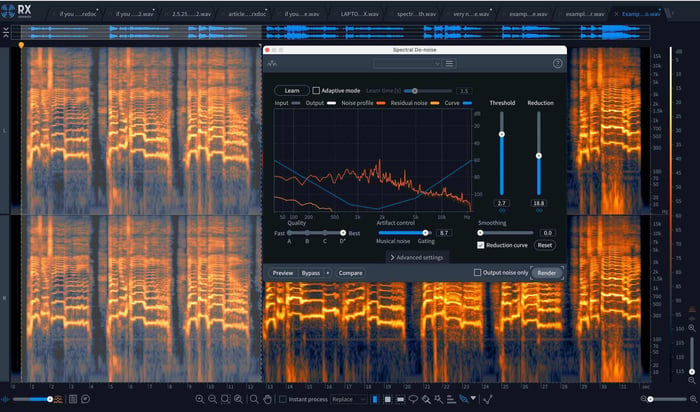
Task: Click the module chain icon in De-noise window
Action: [x=272, y=64]
